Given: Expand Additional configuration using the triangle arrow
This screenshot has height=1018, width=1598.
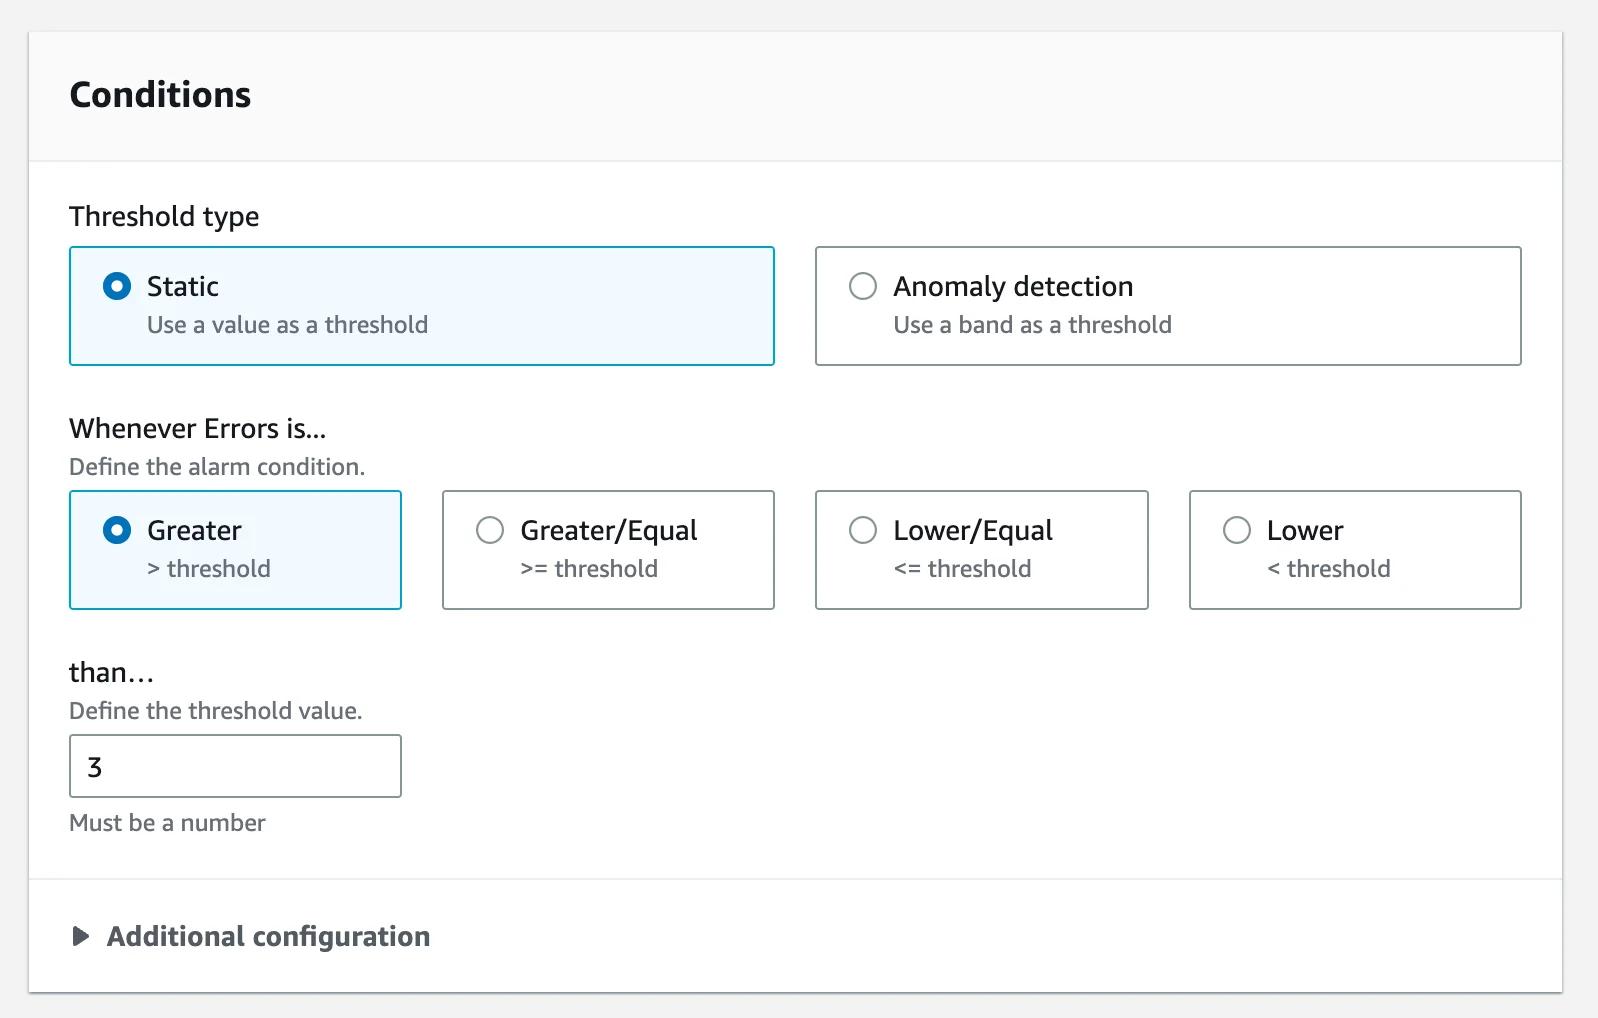Looking at the screenshot, I should [x=81, y=937].
